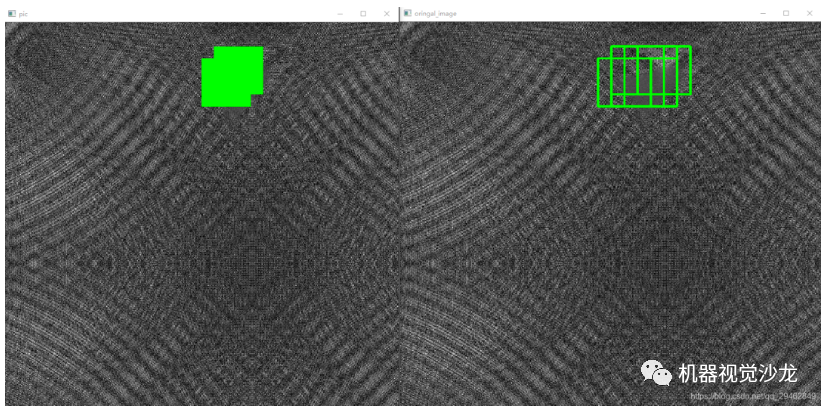Close the pic window
The height and width of the screenshot is (410, 825).
point(387,14)
